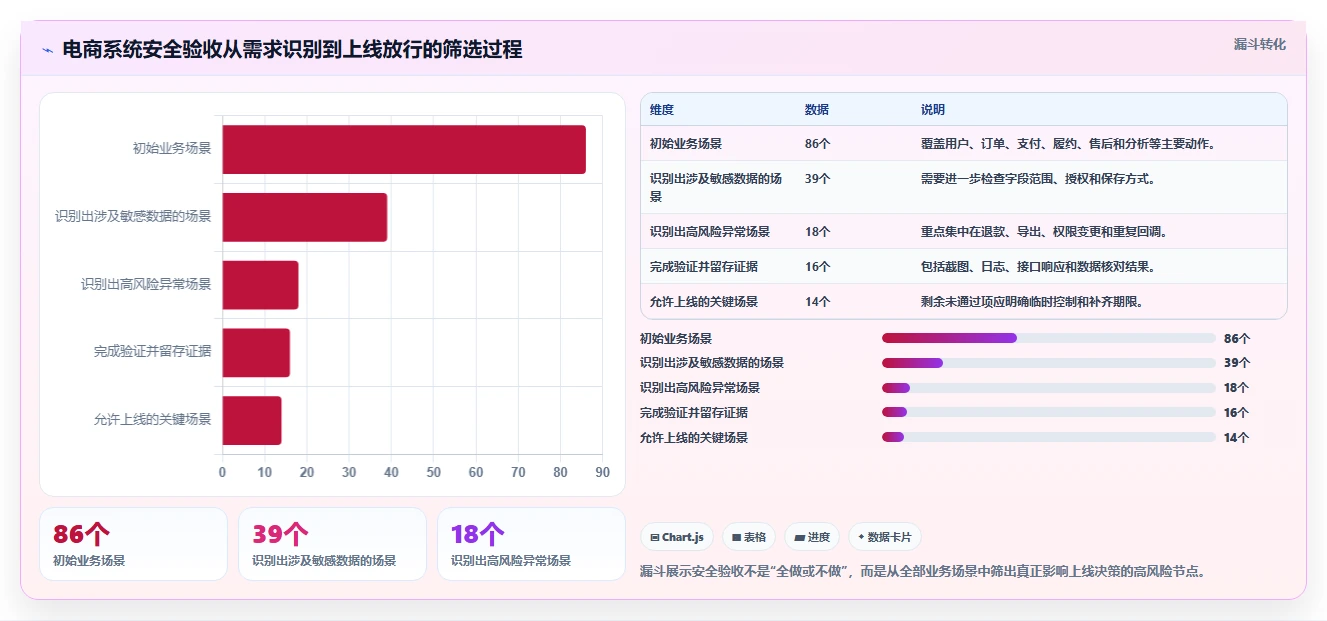Open the 86个 初始业务场景 data card
Screen dimensions: 1327x621
(133, 544)
